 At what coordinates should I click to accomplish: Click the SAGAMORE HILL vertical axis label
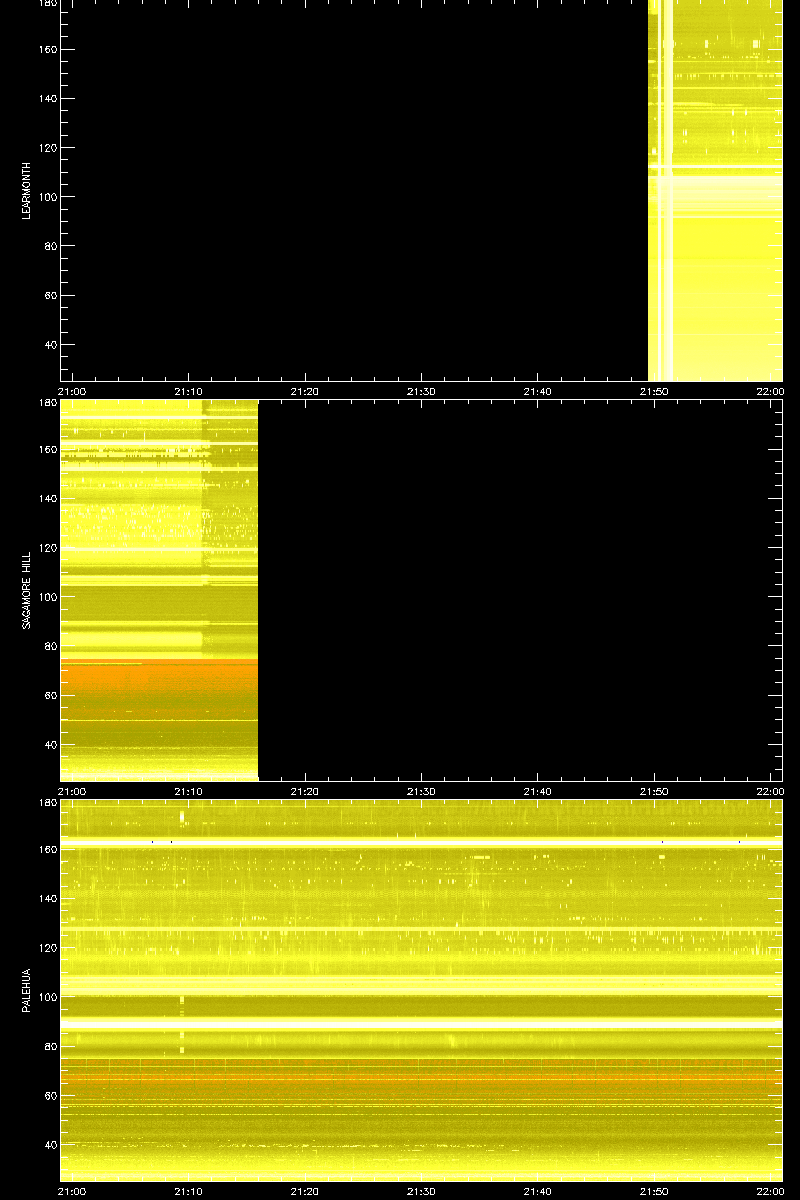pos(28,589)
